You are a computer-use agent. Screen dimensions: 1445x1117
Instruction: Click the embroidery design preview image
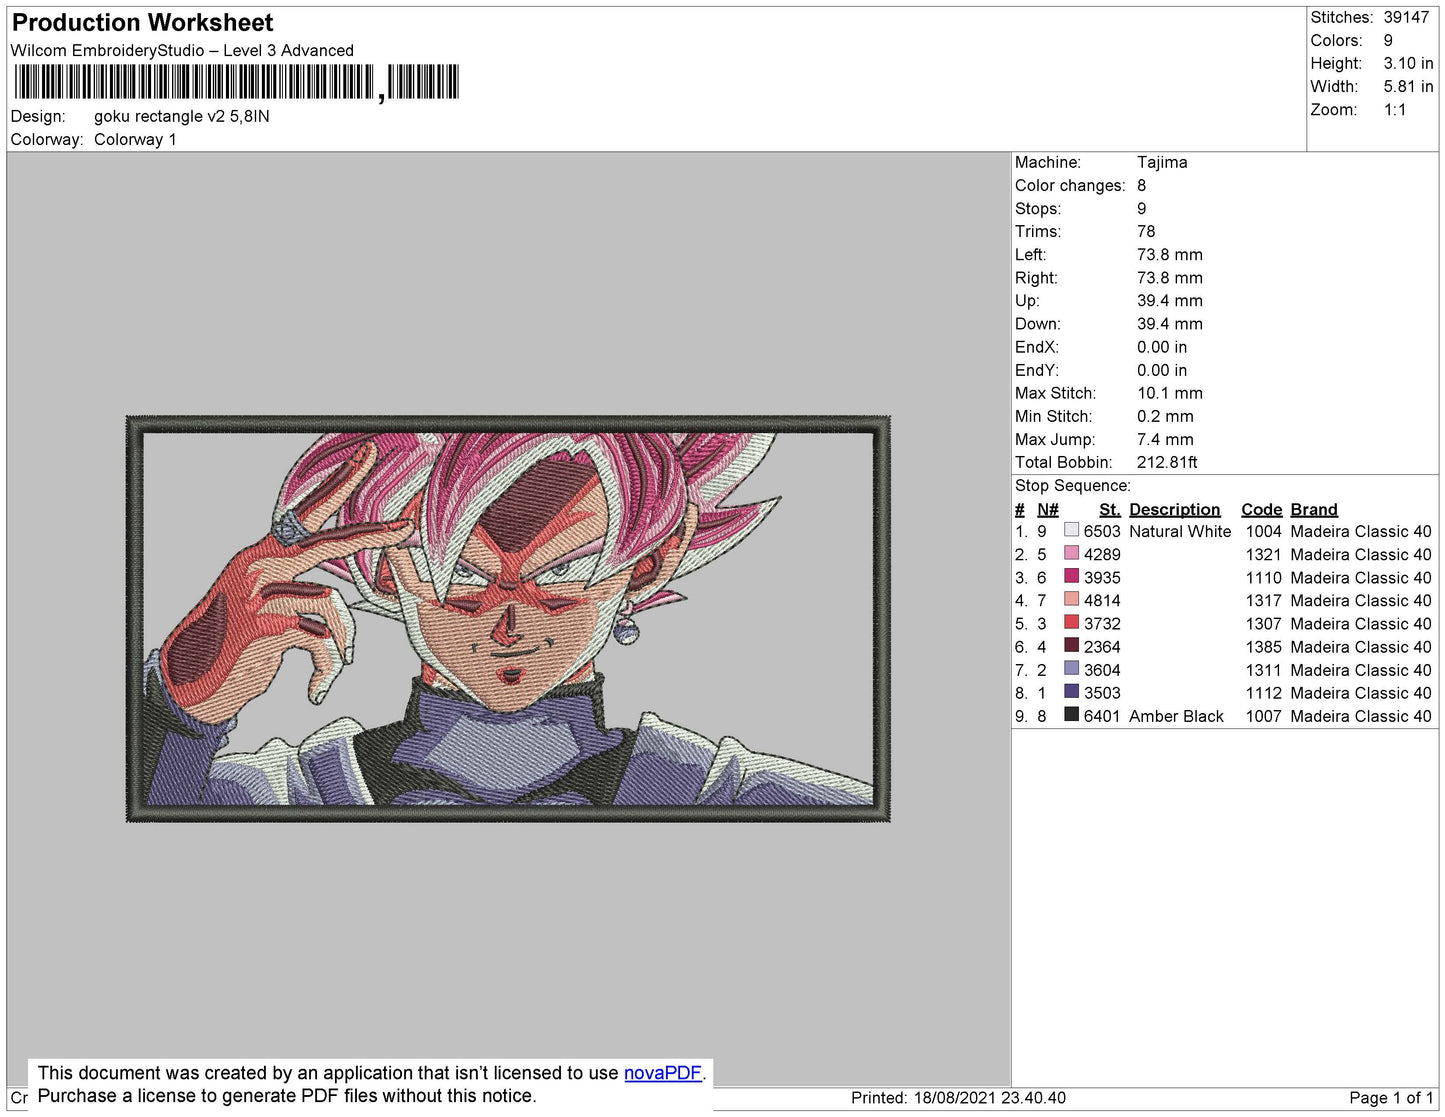pos(508,618)
